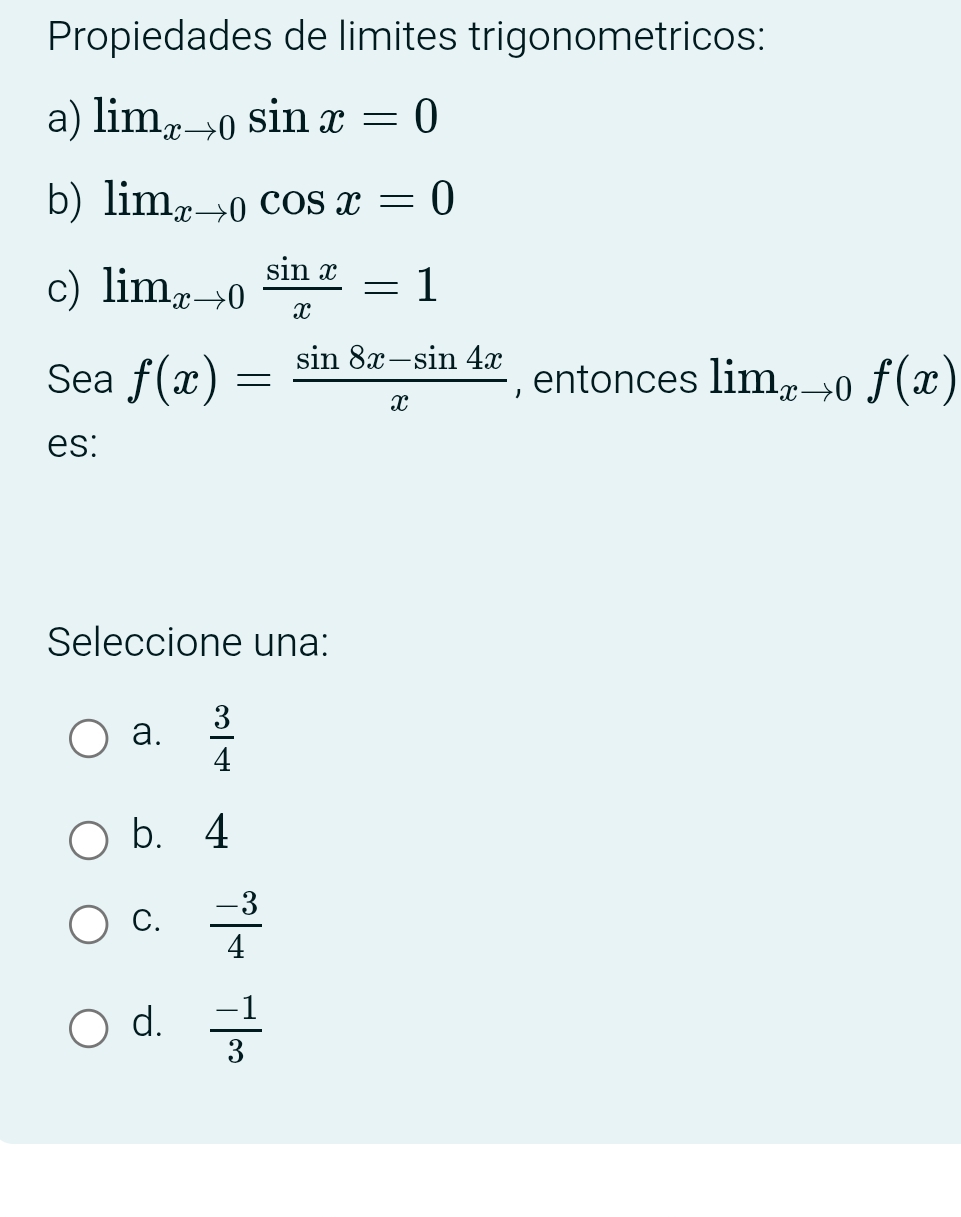Click the word "entonces" in the question

pyautogui.click(x=616, y=380)
